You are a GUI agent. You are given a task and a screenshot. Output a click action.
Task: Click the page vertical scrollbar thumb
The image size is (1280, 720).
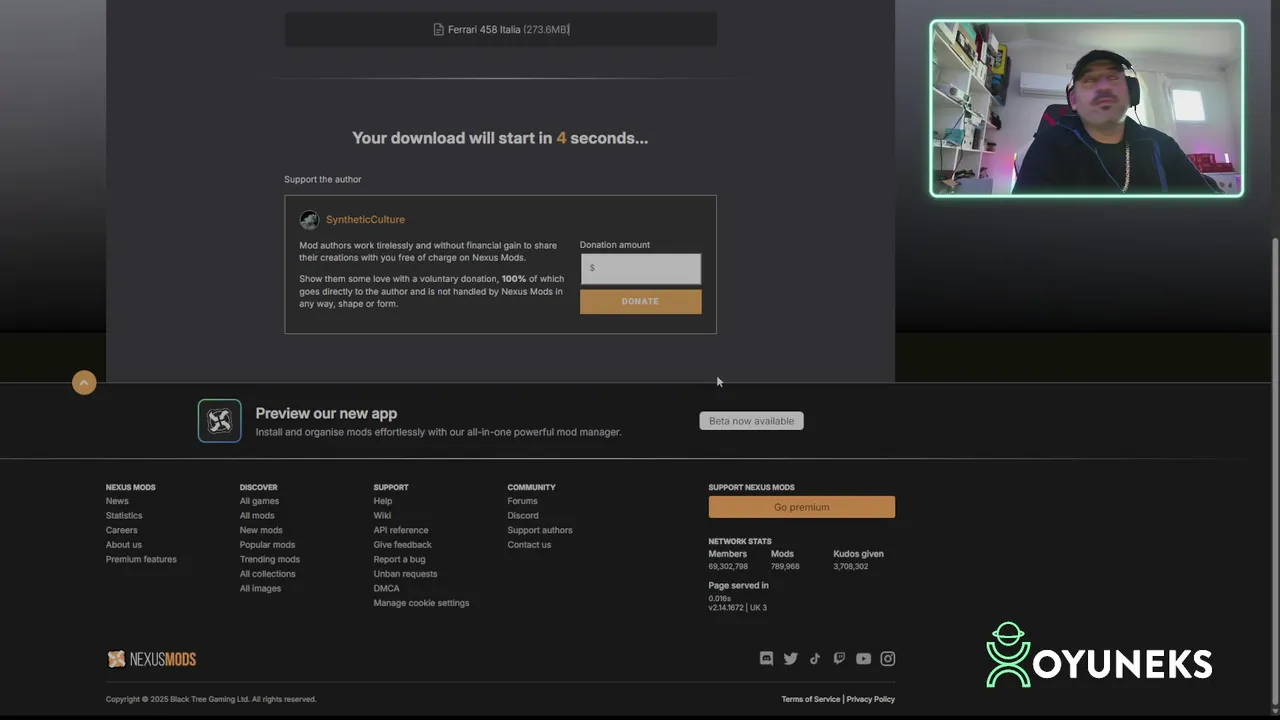1275,470
